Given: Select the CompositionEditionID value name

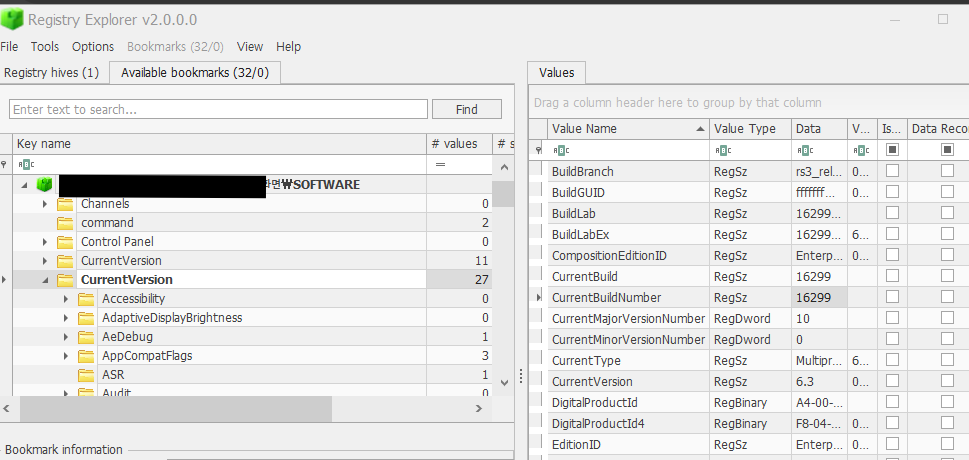Looking at the screenshot, I should (609, 255).
